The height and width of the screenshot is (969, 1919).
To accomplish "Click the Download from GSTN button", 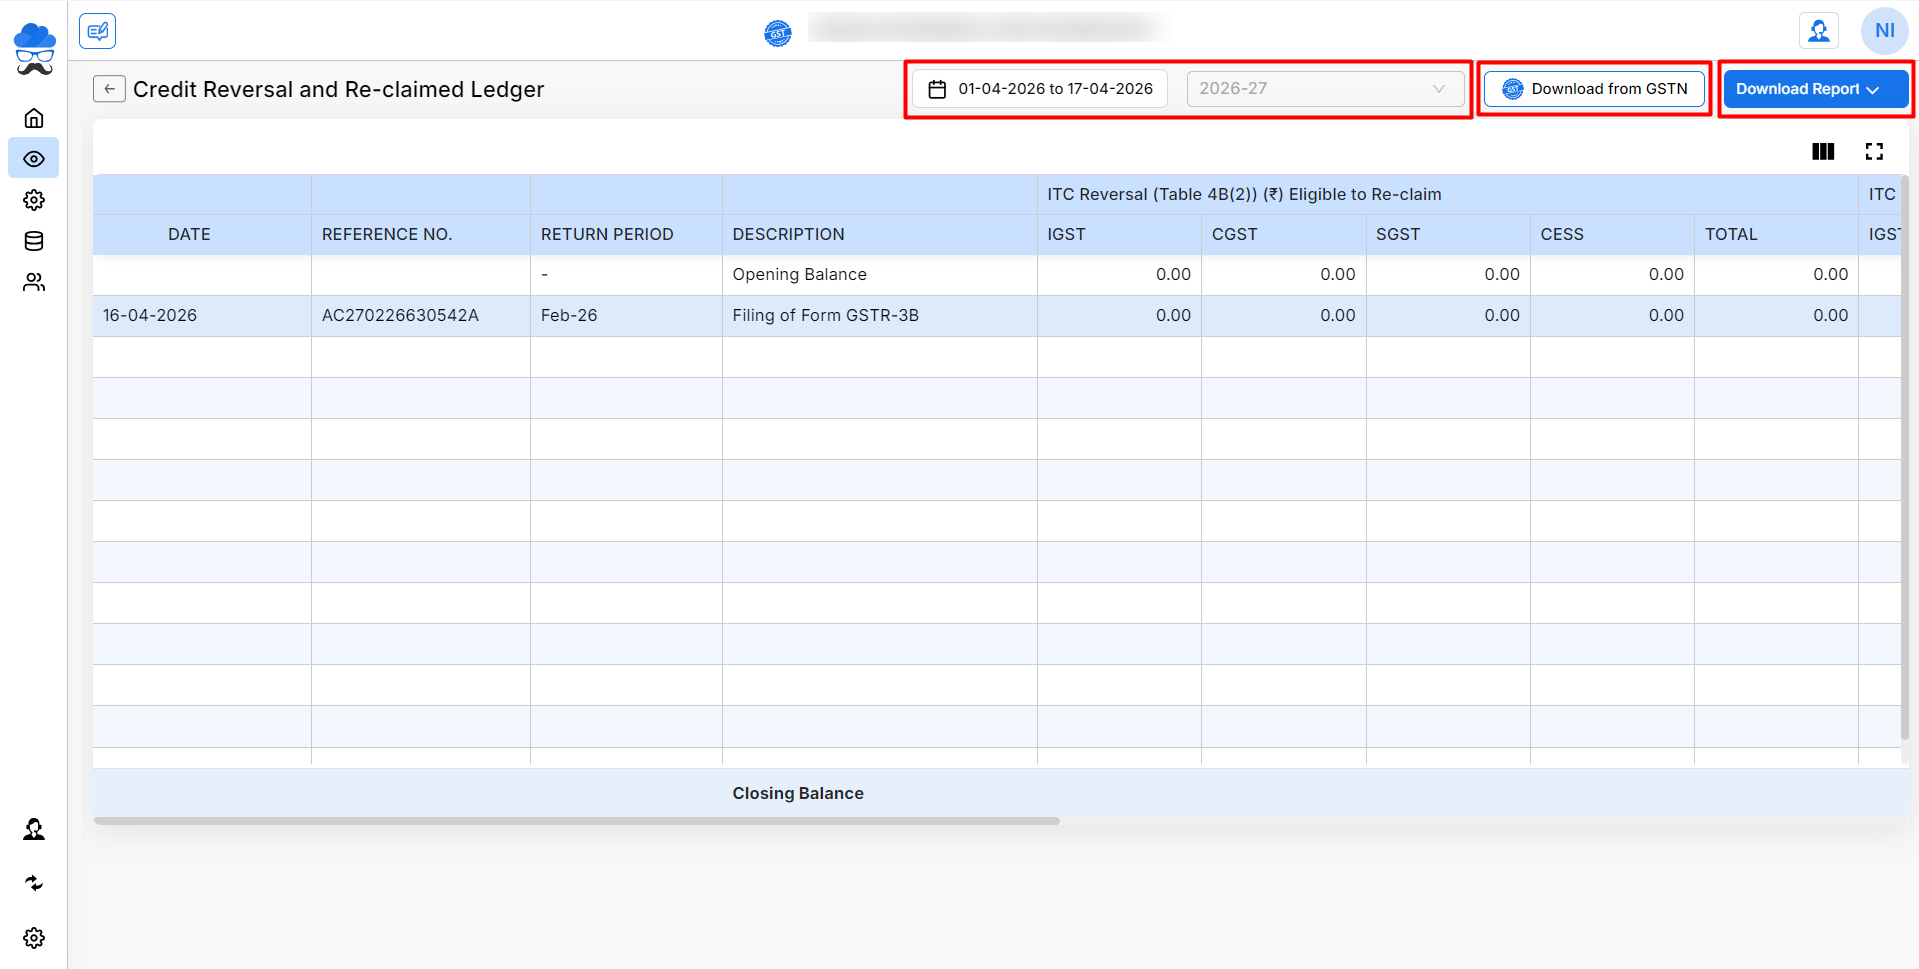I will tap(1594, 89).
